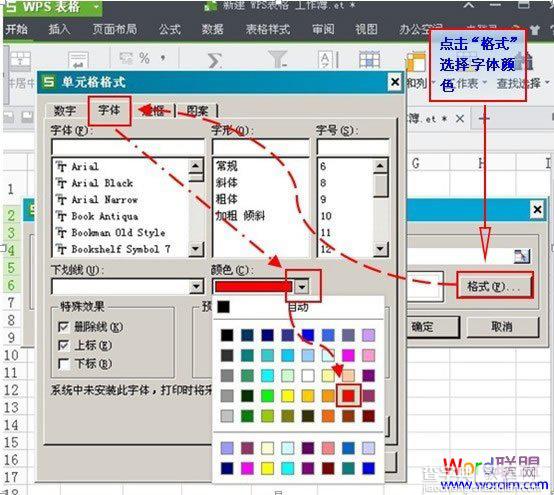
Task: Open the 插入 ribbon tab
Action: pyautogui.click(x=59, y=29)
